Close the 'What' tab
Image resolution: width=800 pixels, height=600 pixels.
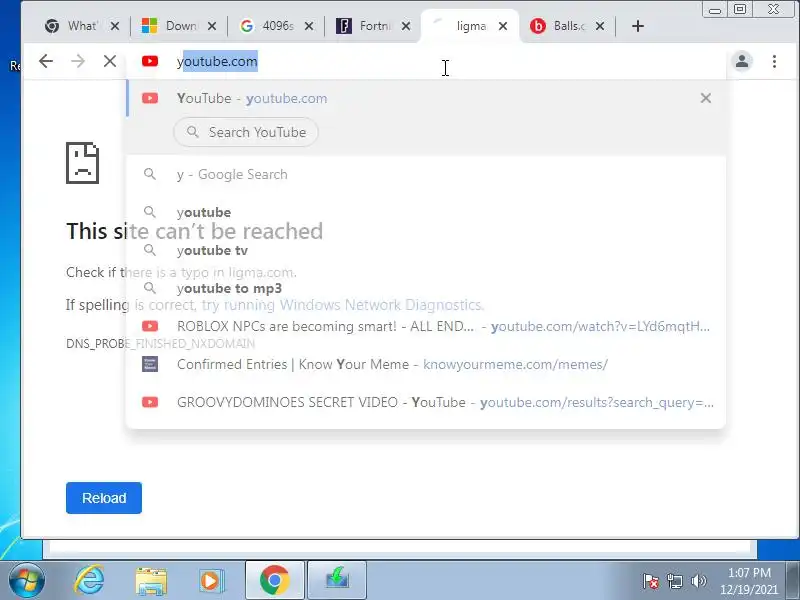(x=115, y=26)
